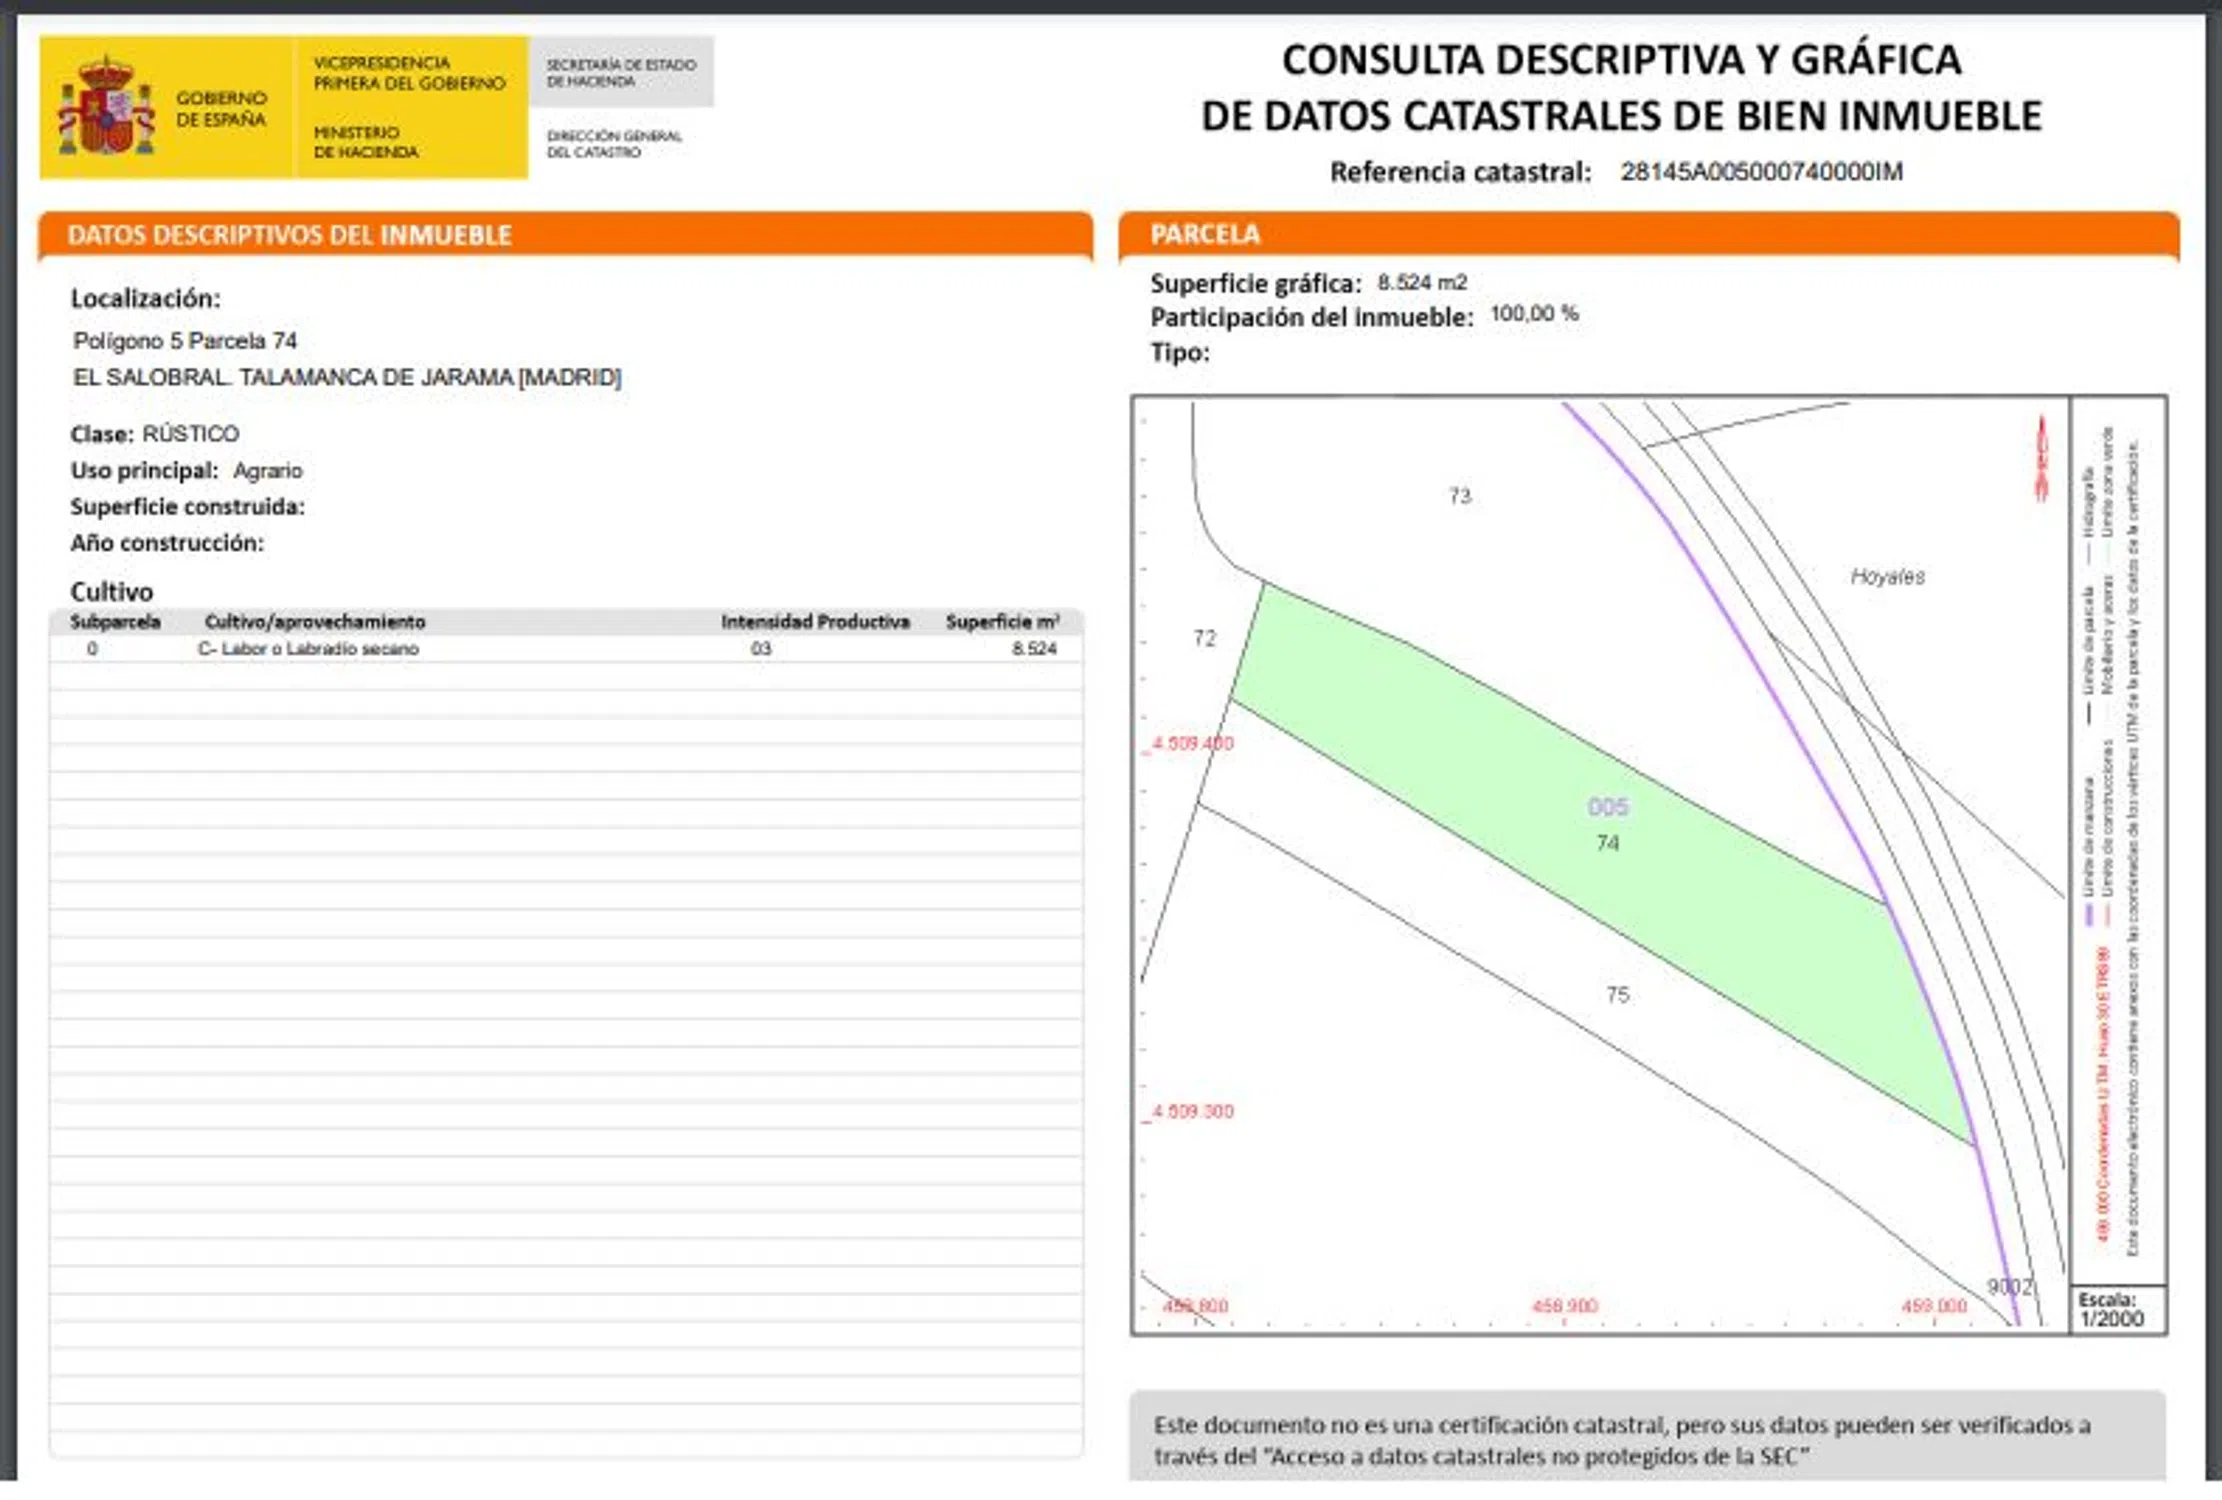Click the Dirección General del Catastro label
This screenshot has height=1500, width=2222.
pos(613,144)
